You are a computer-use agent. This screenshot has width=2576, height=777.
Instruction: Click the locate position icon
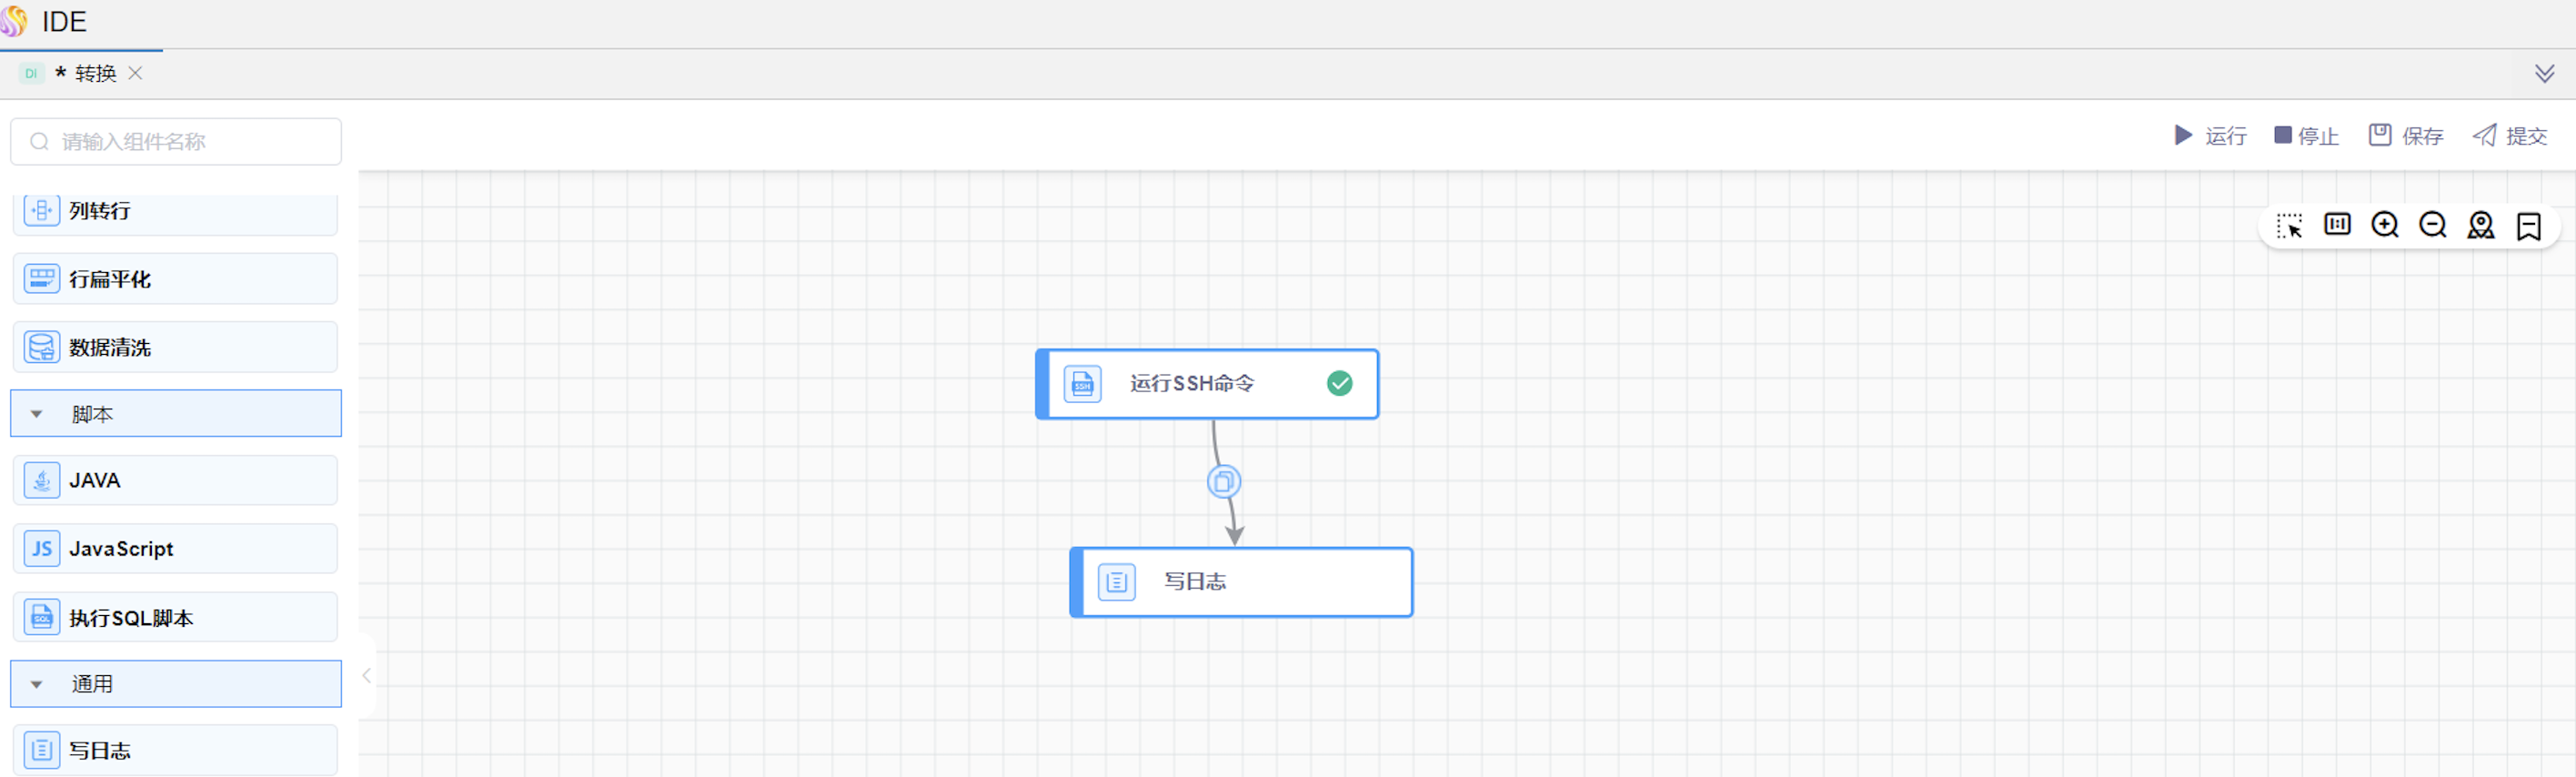tap(2481, 226)
